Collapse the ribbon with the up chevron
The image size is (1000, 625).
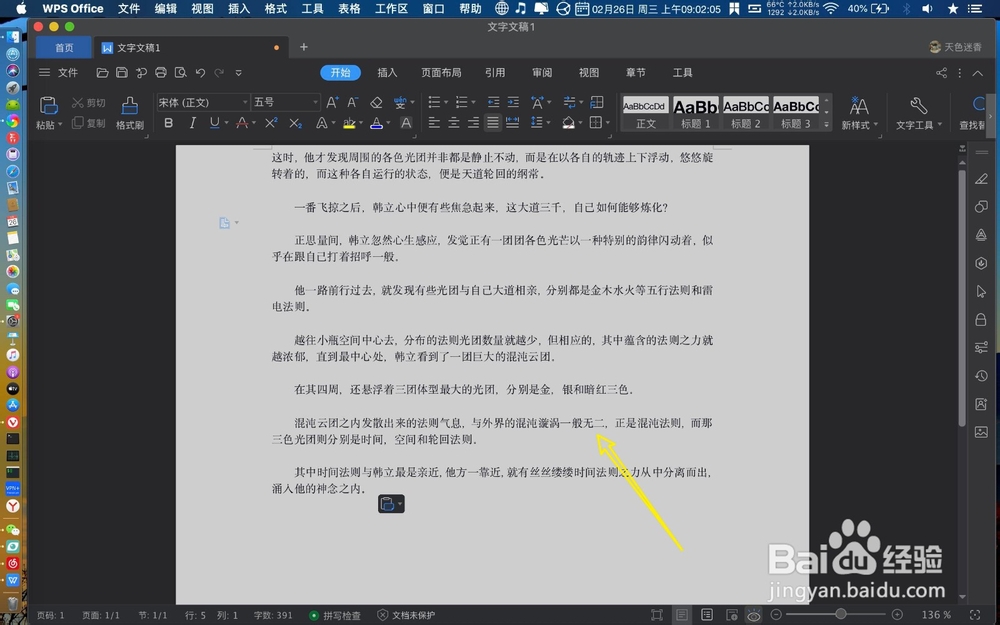(x=978, y=73)
